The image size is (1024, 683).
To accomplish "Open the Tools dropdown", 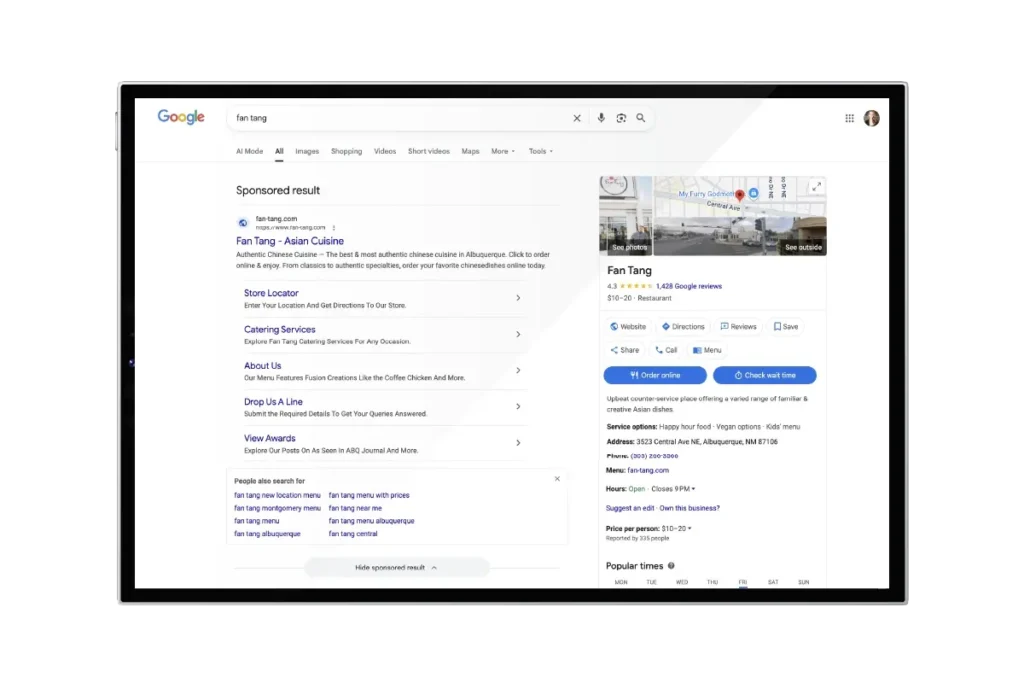I will pyautogui.click(x=540, y=151).
